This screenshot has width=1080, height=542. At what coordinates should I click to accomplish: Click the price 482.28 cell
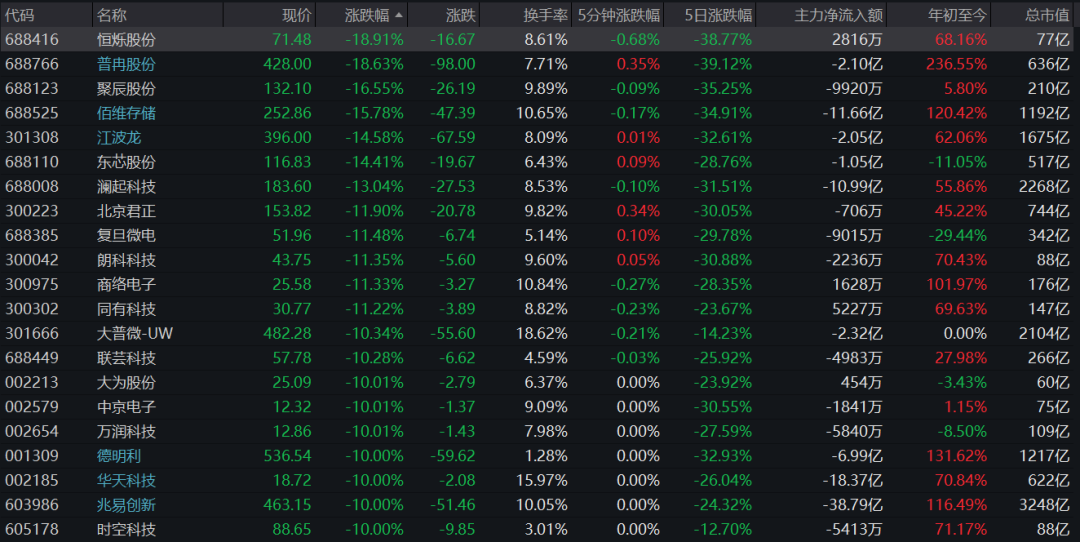click(x=287, y=333)
